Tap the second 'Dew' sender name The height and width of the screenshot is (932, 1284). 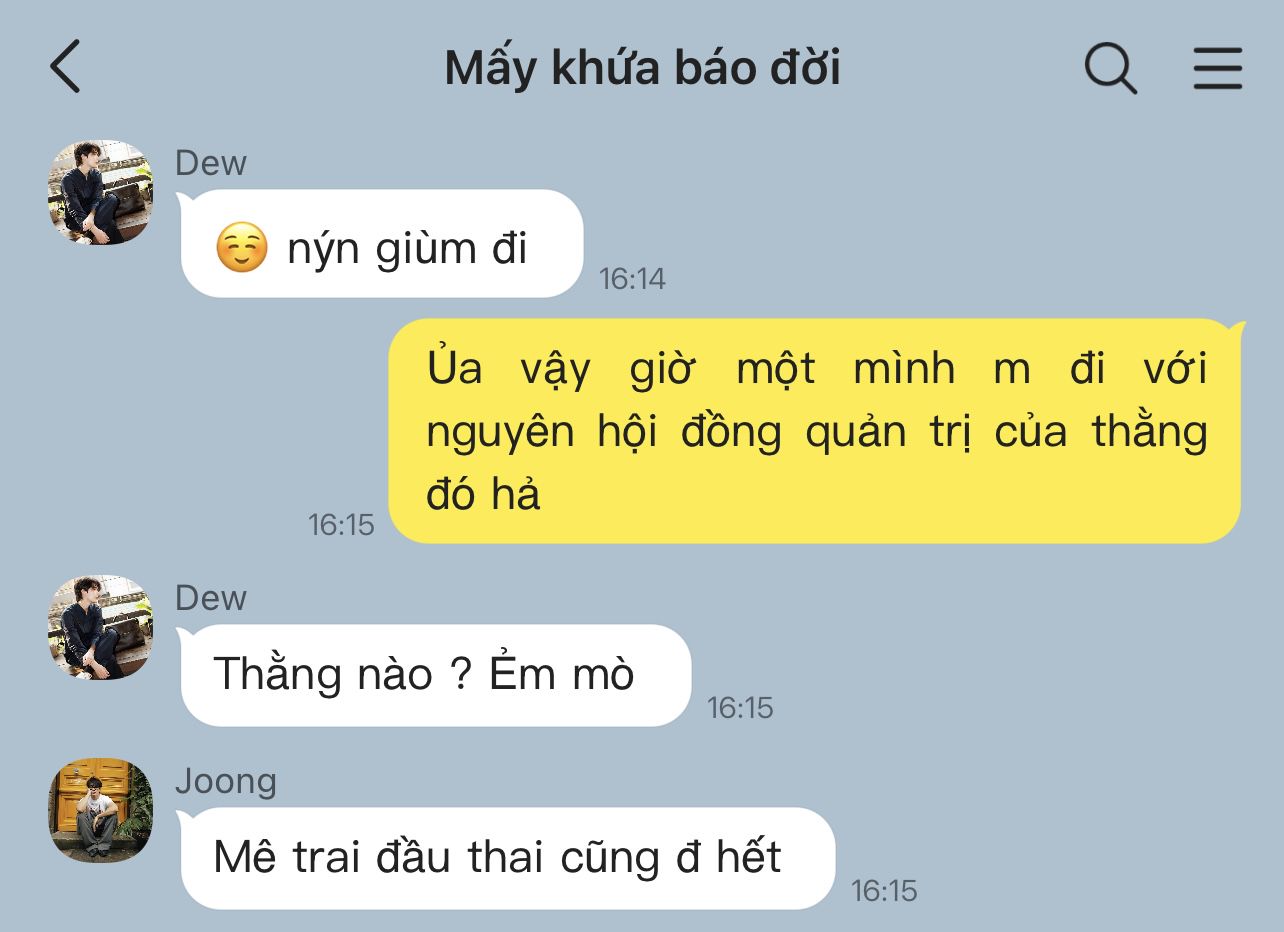pyautogui.click(x=211, y=598)
